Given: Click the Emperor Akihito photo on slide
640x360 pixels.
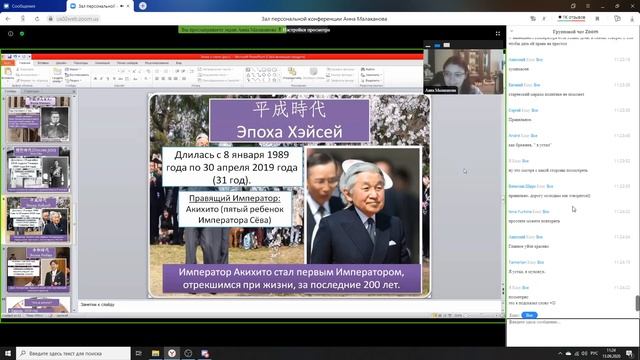Looking at the screenshot, I should 363,205.
